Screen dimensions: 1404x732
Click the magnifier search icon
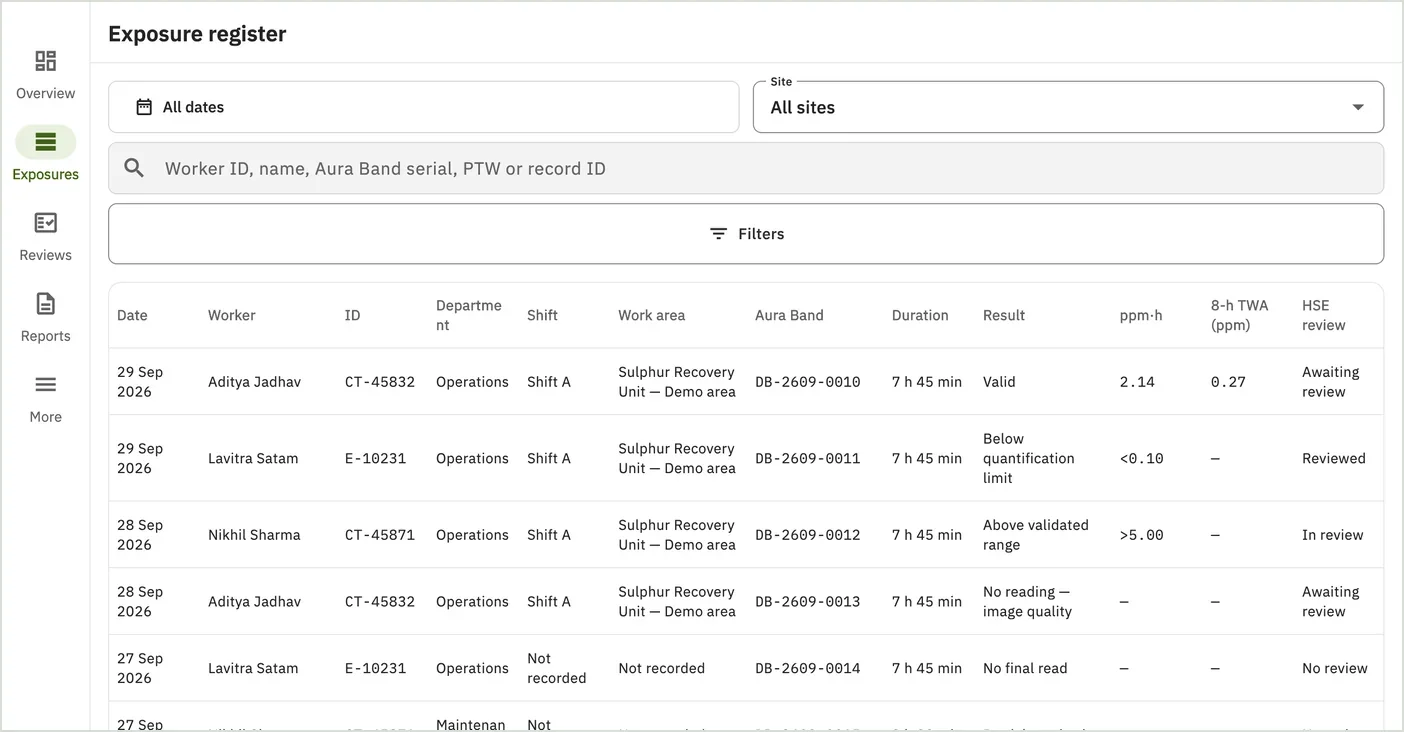point(134,168)
